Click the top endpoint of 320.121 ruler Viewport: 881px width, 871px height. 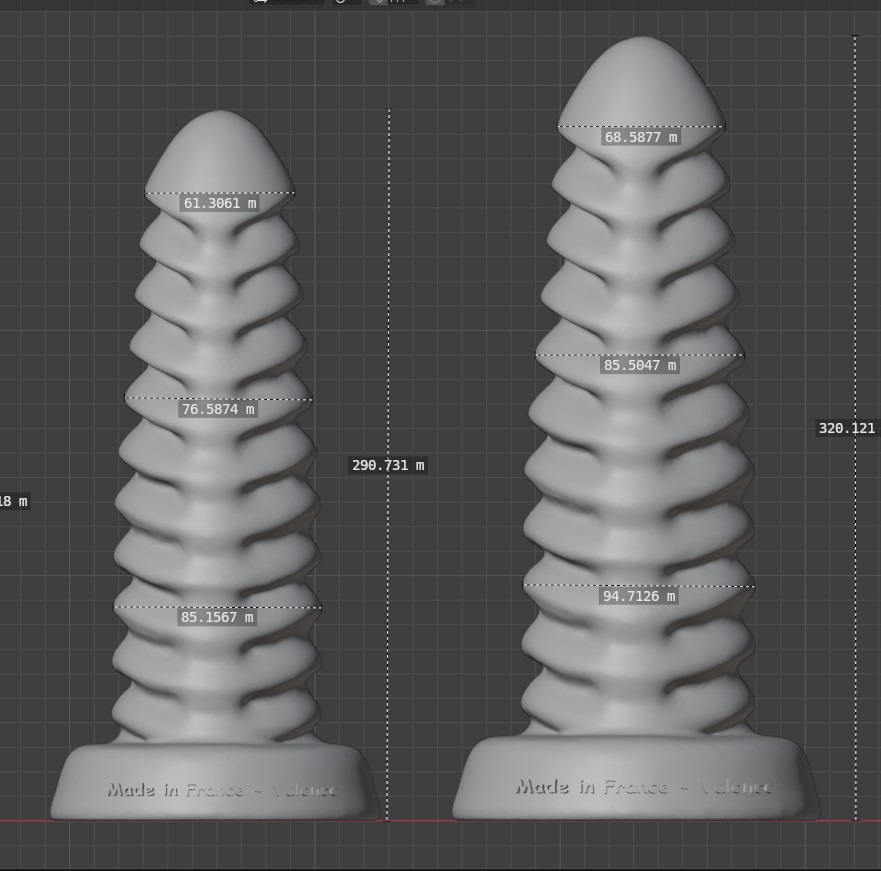coord(855,37)
